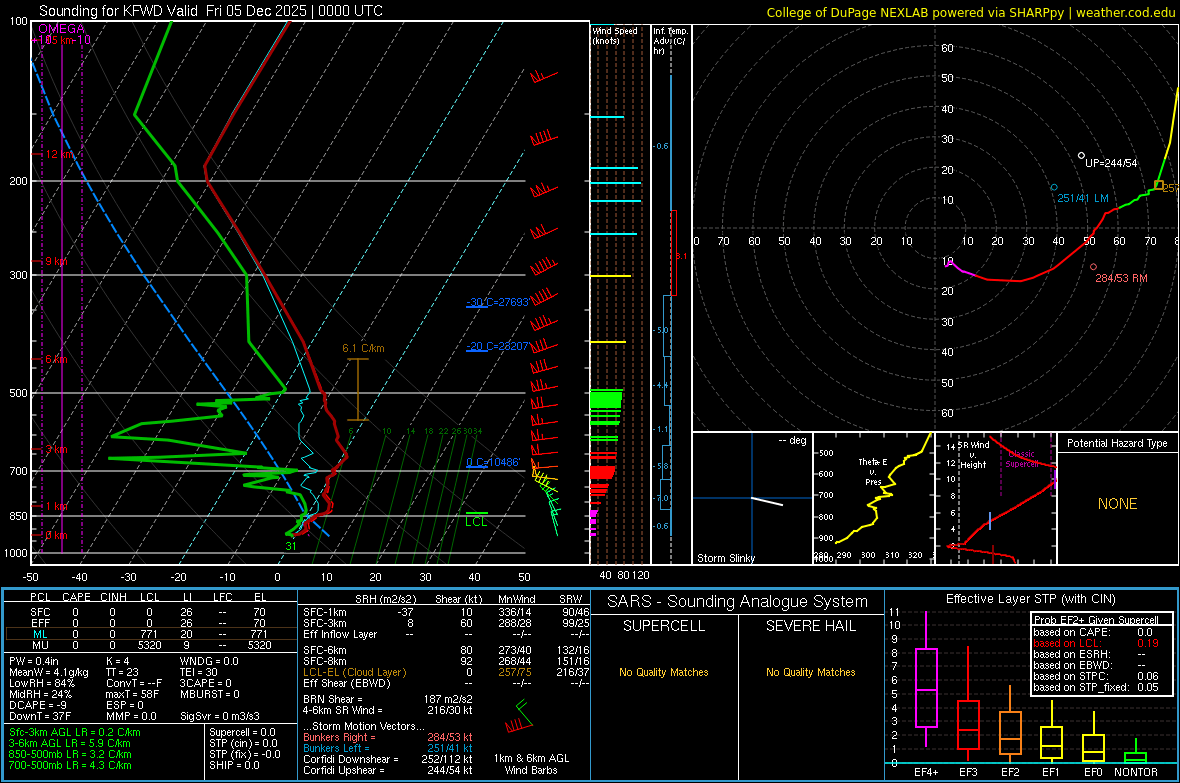Select the '6.1 C/km' lapse rate label
The image size is (1180, 783).
pos(363,348)
